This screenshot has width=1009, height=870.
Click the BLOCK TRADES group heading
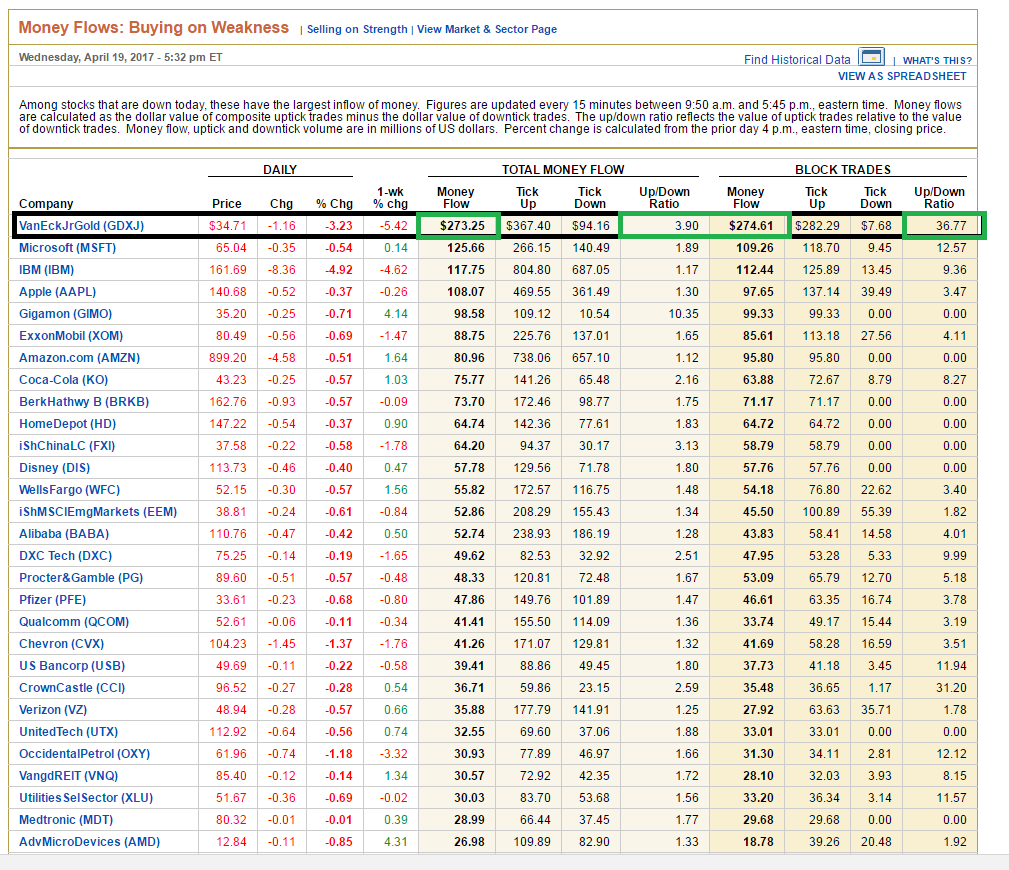coord(843,170)
